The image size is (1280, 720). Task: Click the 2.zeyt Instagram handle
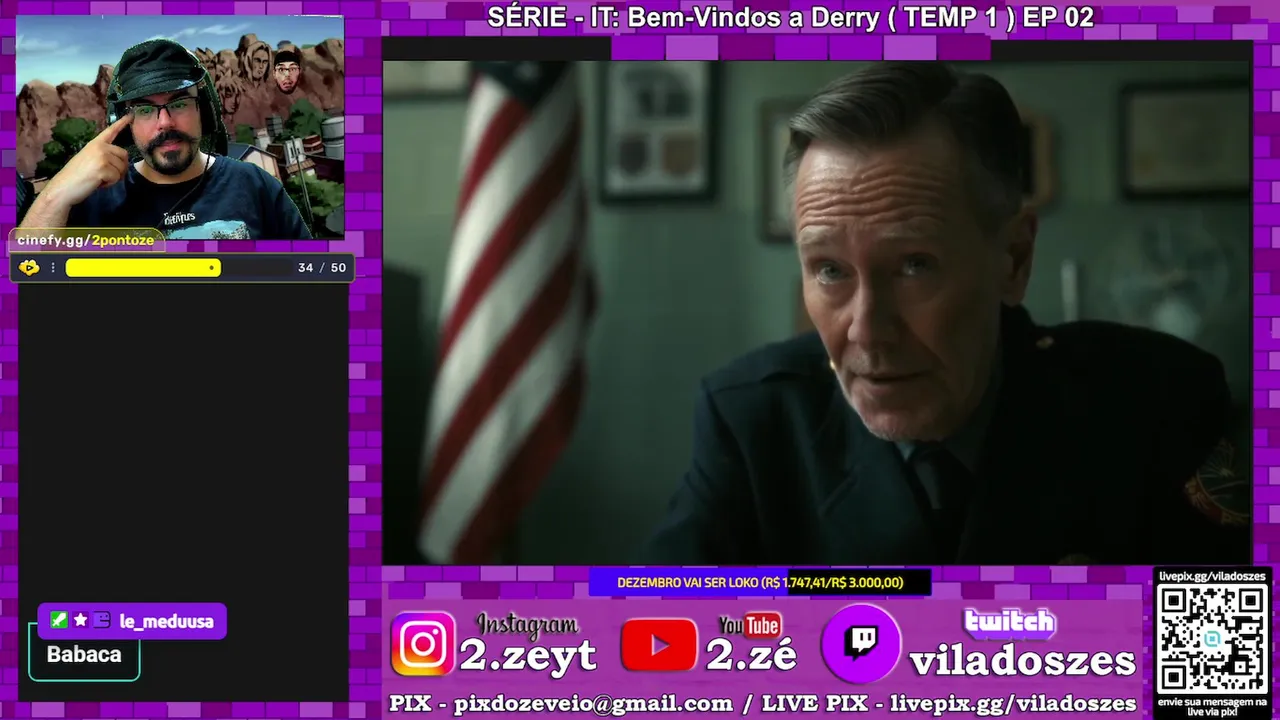(527, 655)
